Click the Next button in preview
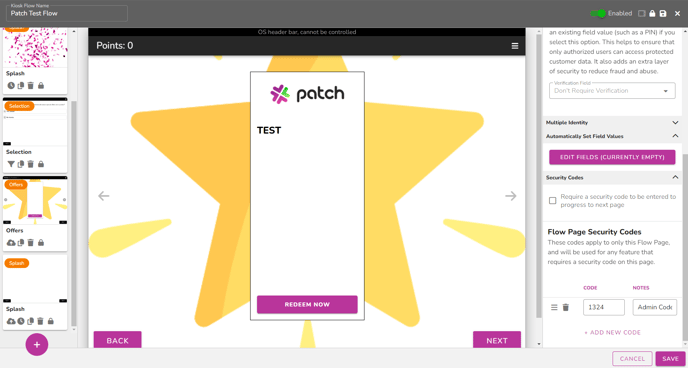The image size is (688, 368). point(497,340)
